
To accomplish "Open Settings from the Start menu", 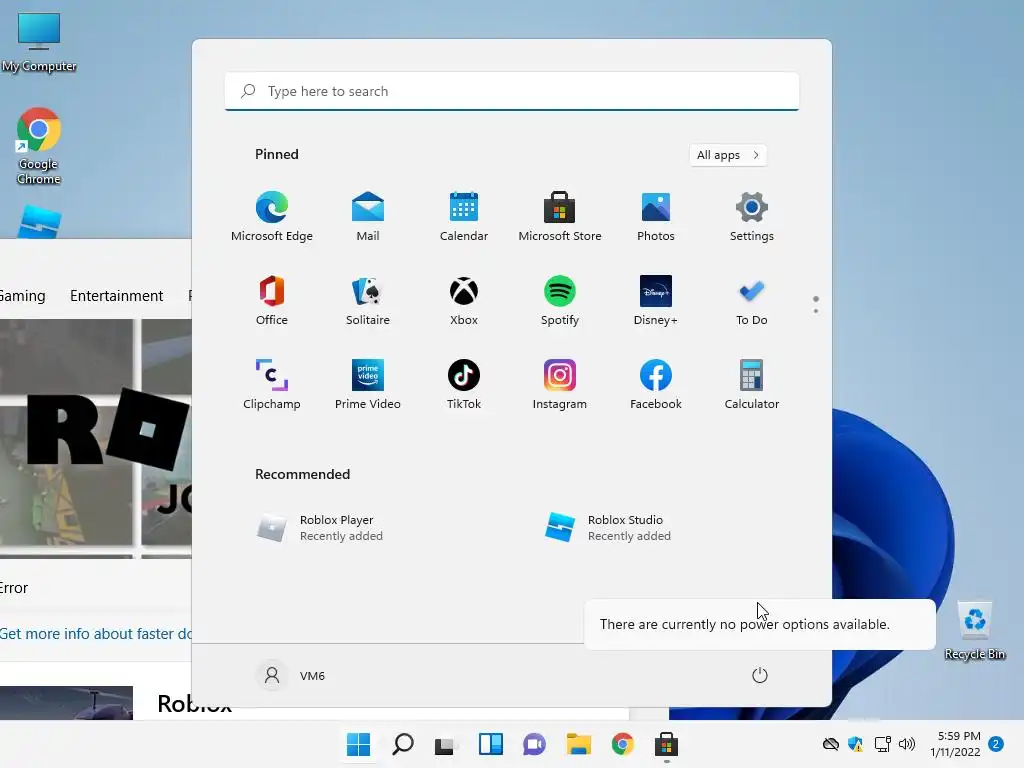I will pyautogui.click(x=752, y=217).
